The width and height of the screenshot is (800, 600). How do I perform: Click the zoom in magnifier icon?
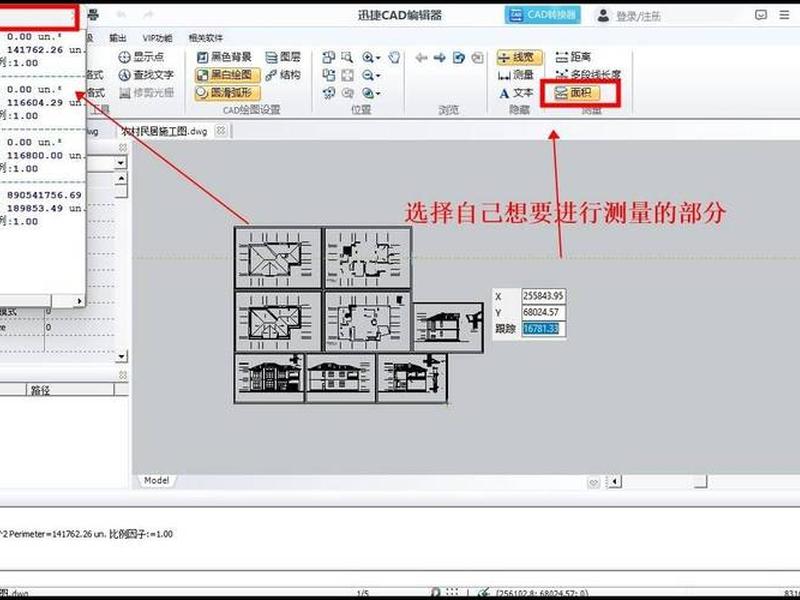(x=367, y=57)
